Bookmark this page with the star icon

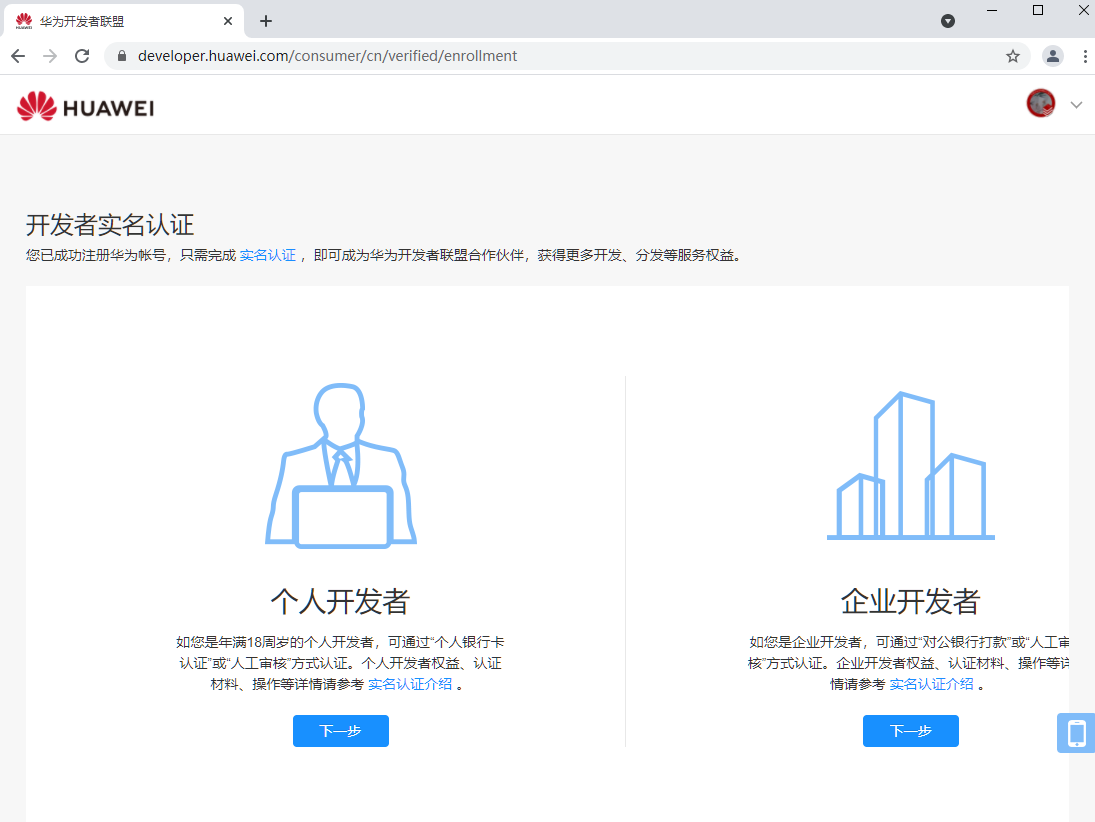coord(1013,56)
